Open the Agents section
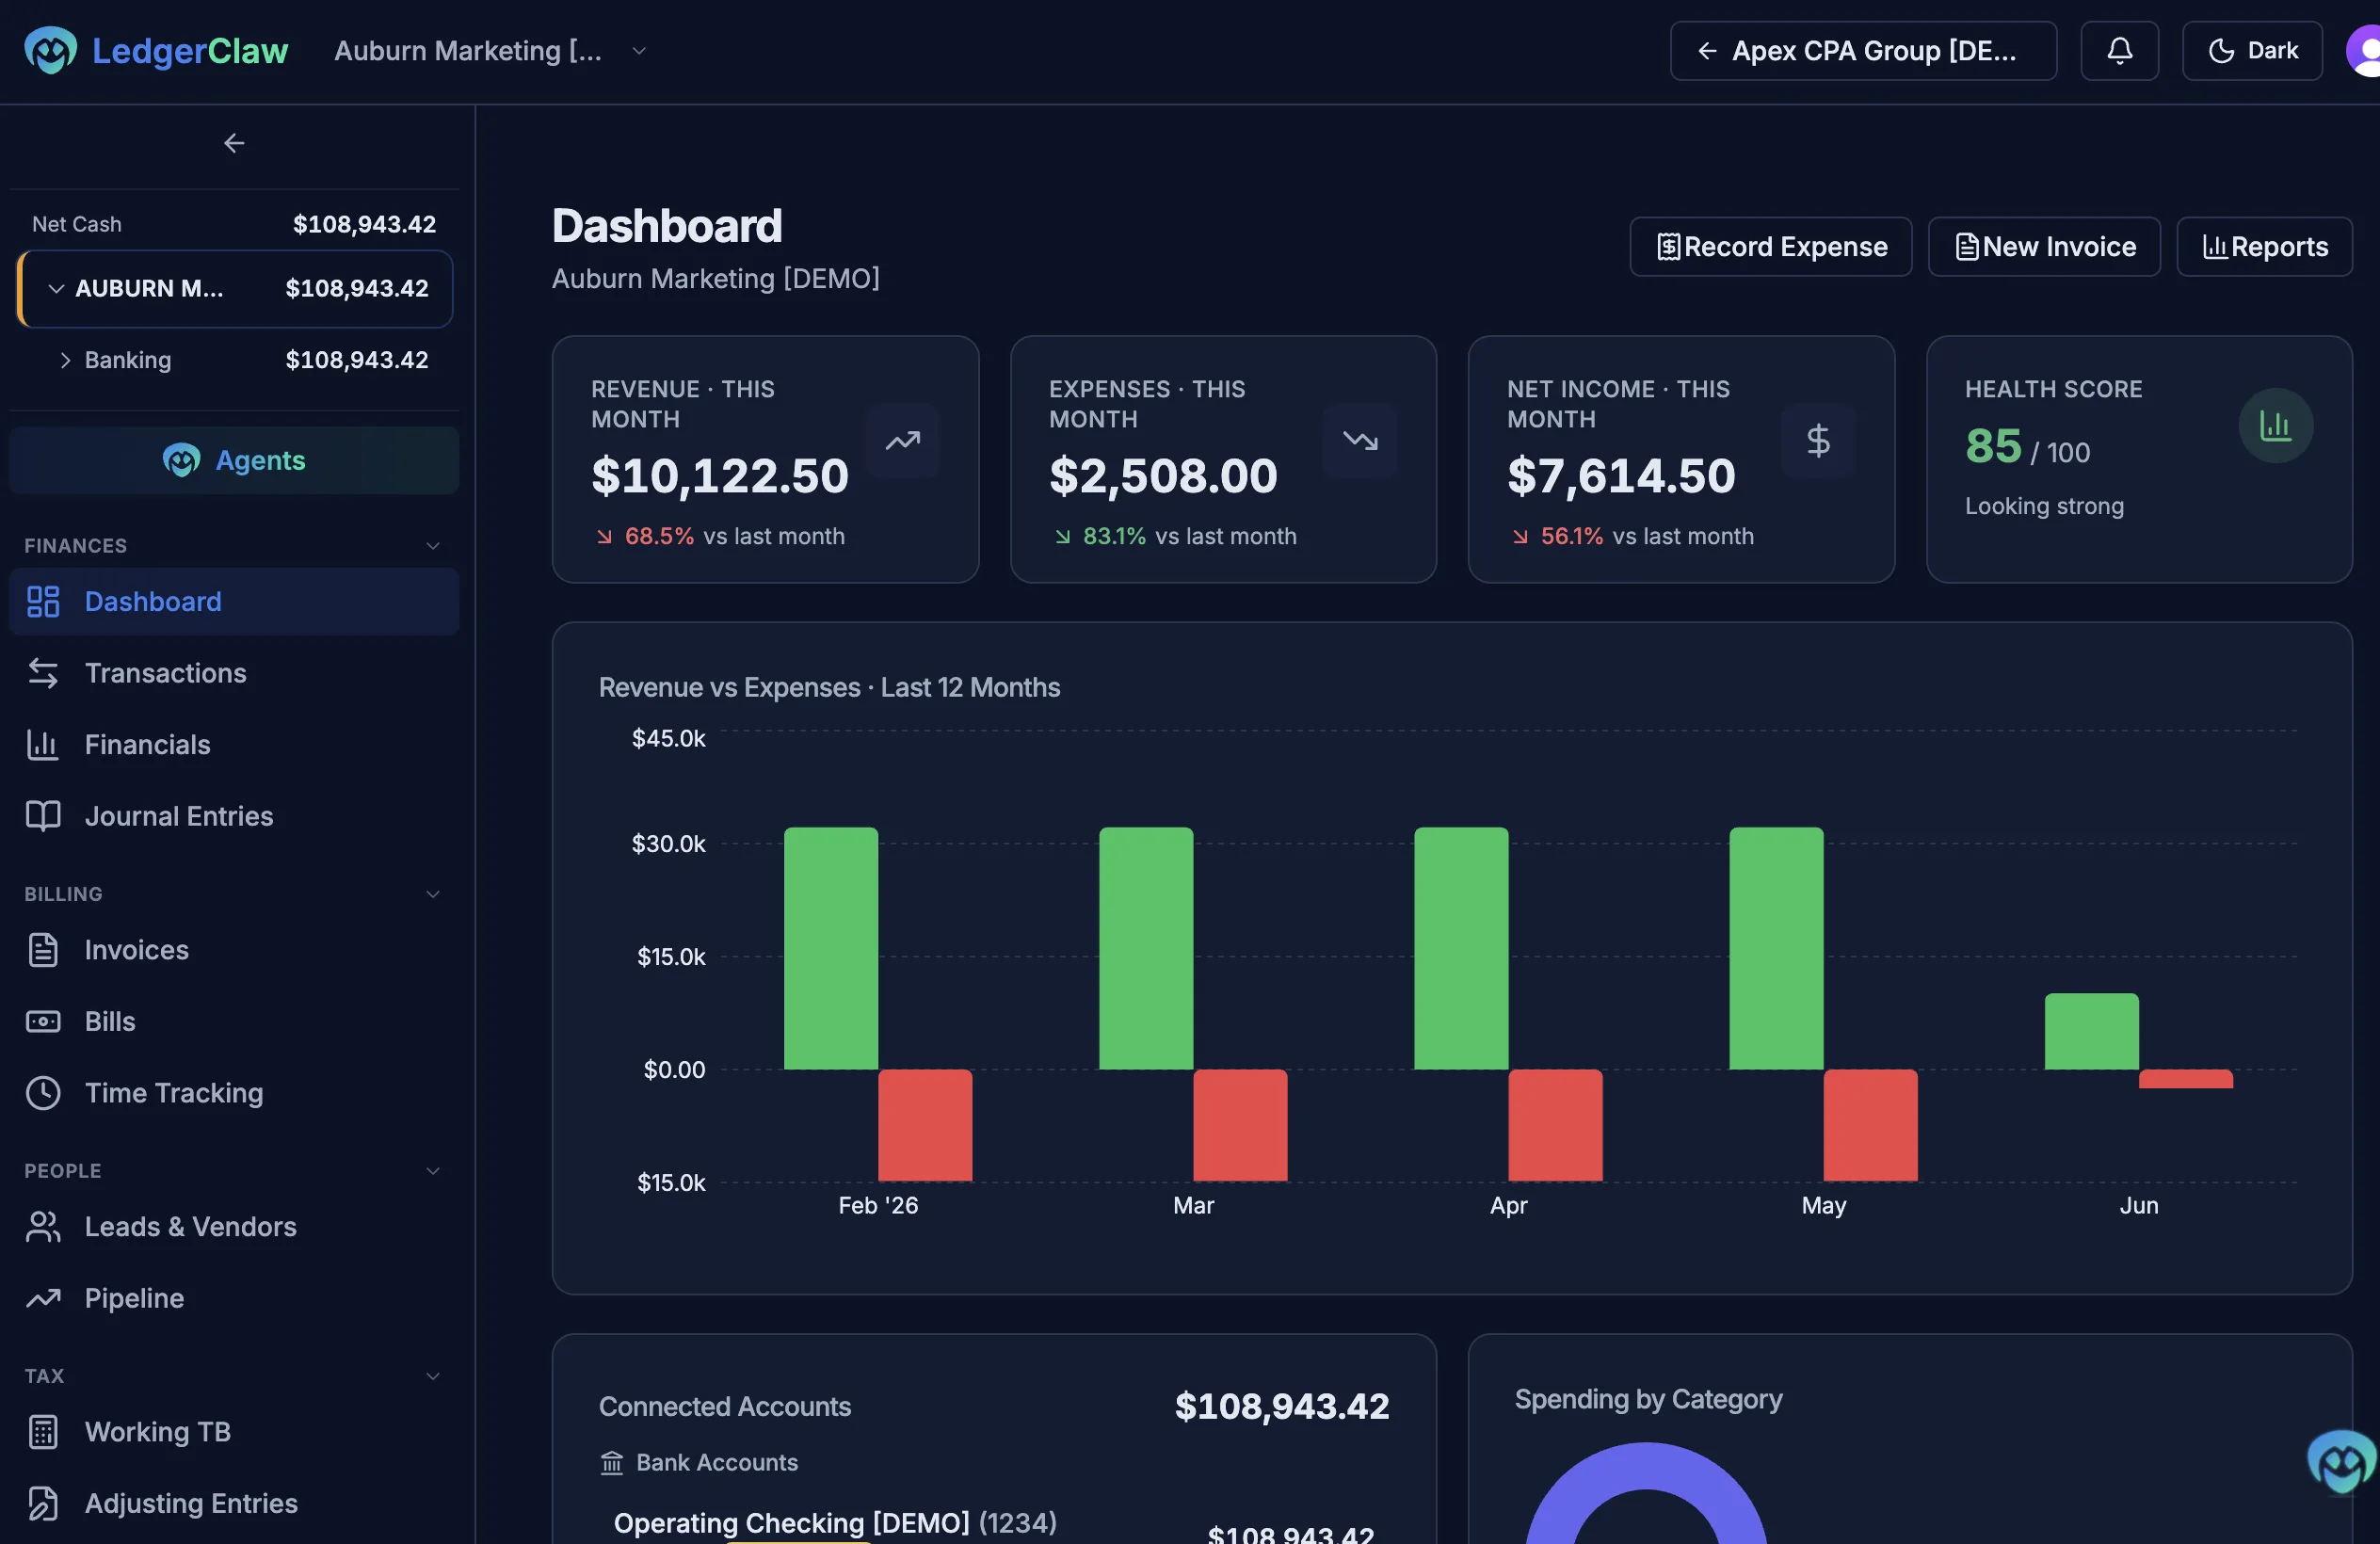This screenshot has width=2380, height=1544. click(234, 460)
